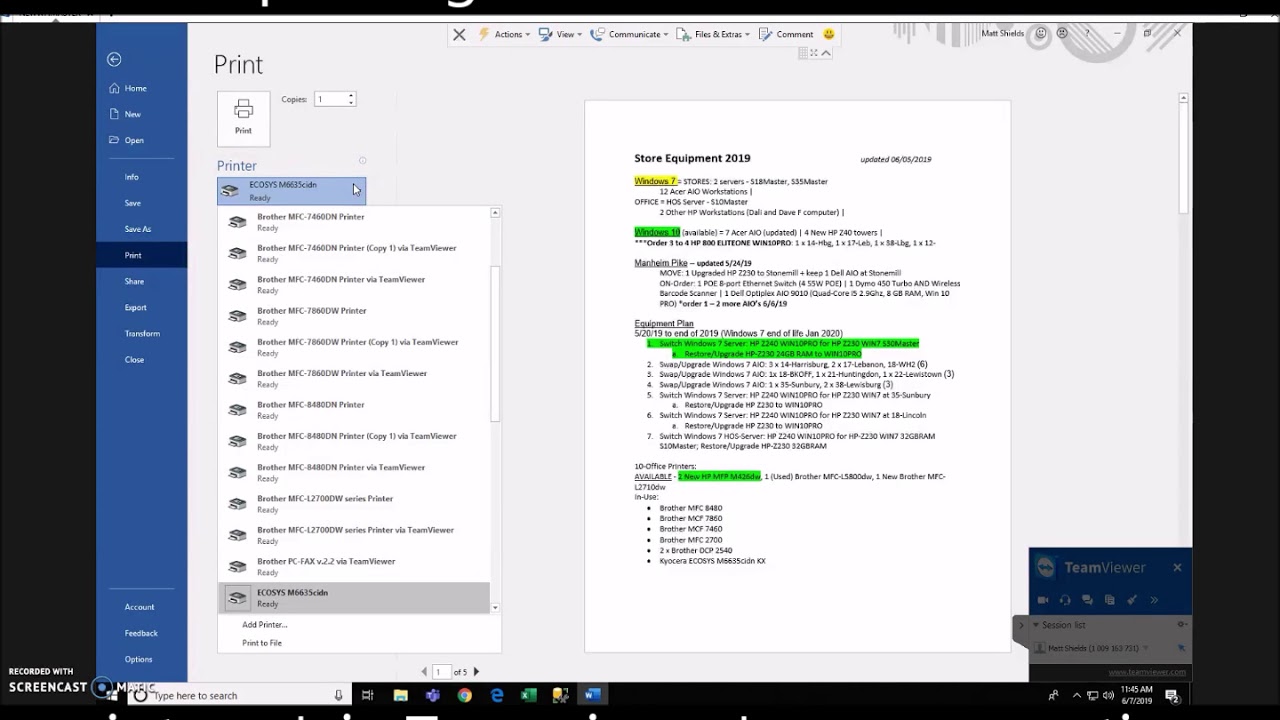Increase copies with the spinner up arrow

[351, 96]
